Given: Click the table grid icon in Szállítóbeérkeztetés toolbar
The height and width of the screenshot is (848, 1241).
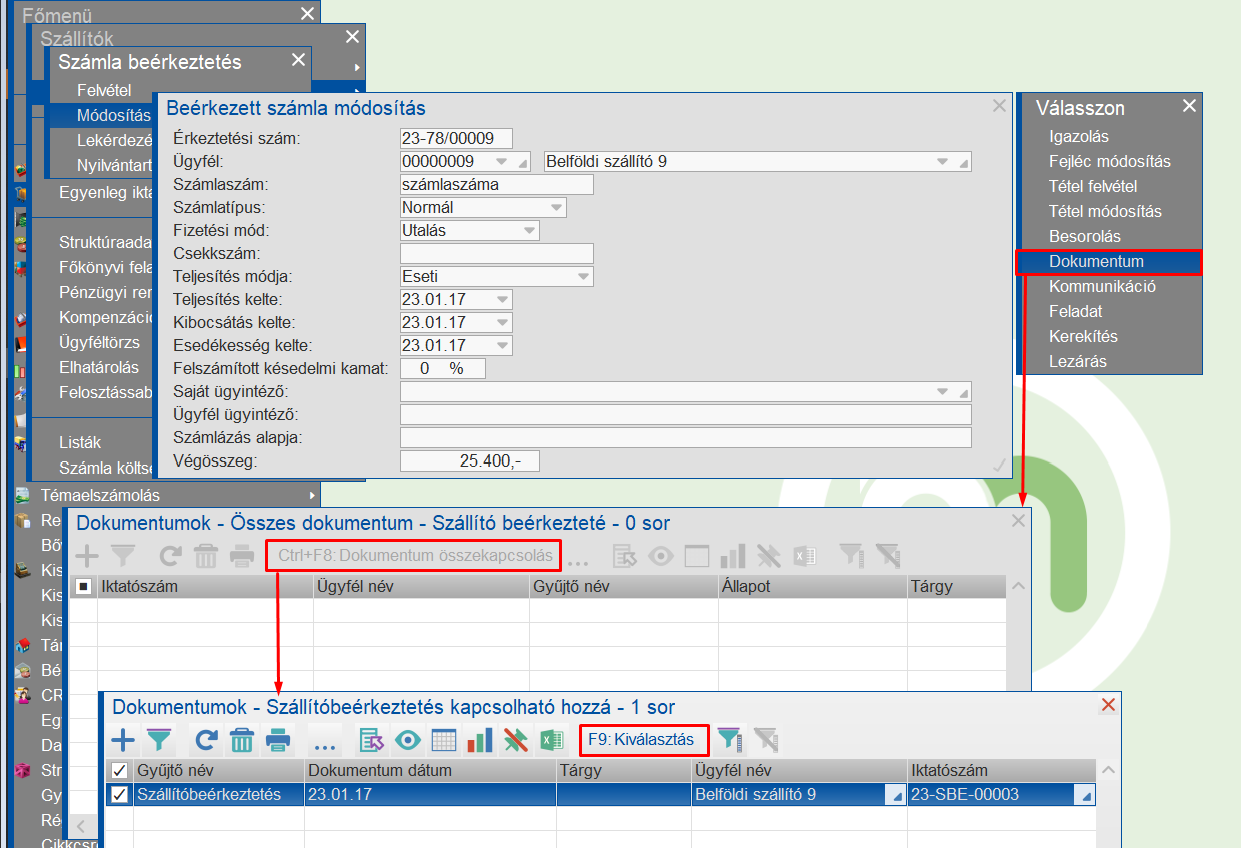Looking at the screenshot, I should (x=444, y=740).
